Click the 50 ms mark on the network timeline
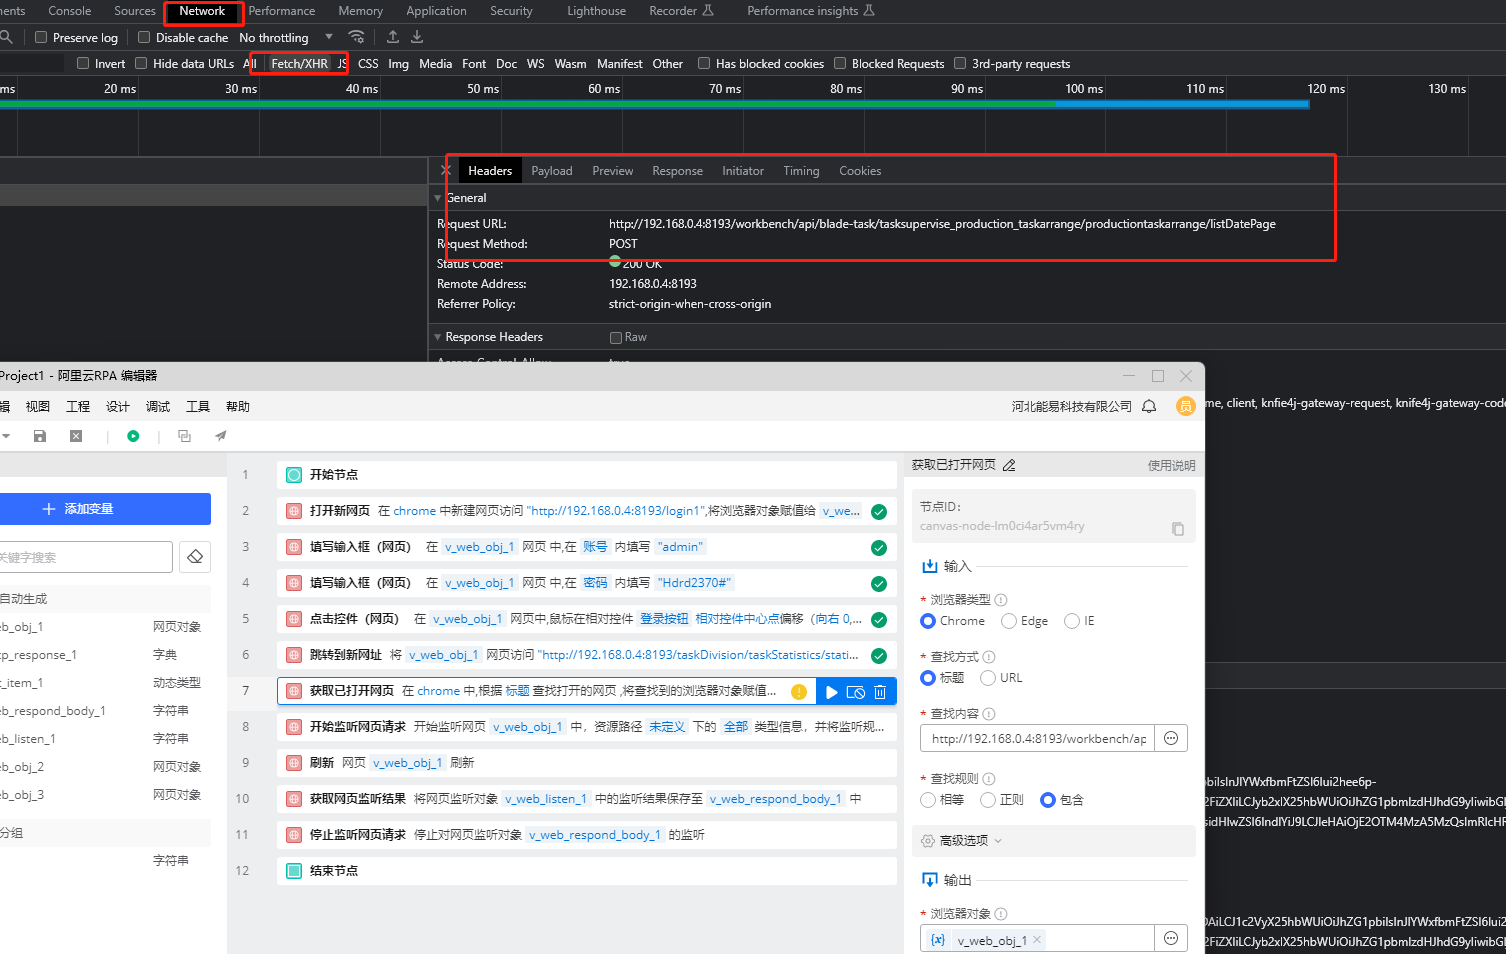This screenshot has width=1506, height=954. pos(483,89)
